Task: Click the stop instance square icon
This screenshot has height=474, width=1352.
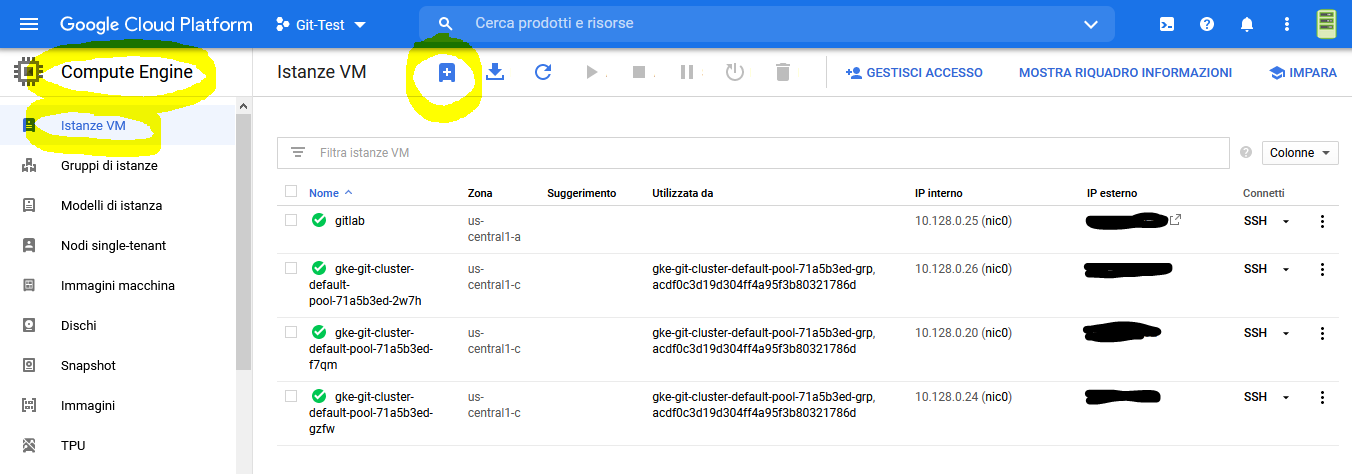Action: pyautogui.click(x=639, y=72)
